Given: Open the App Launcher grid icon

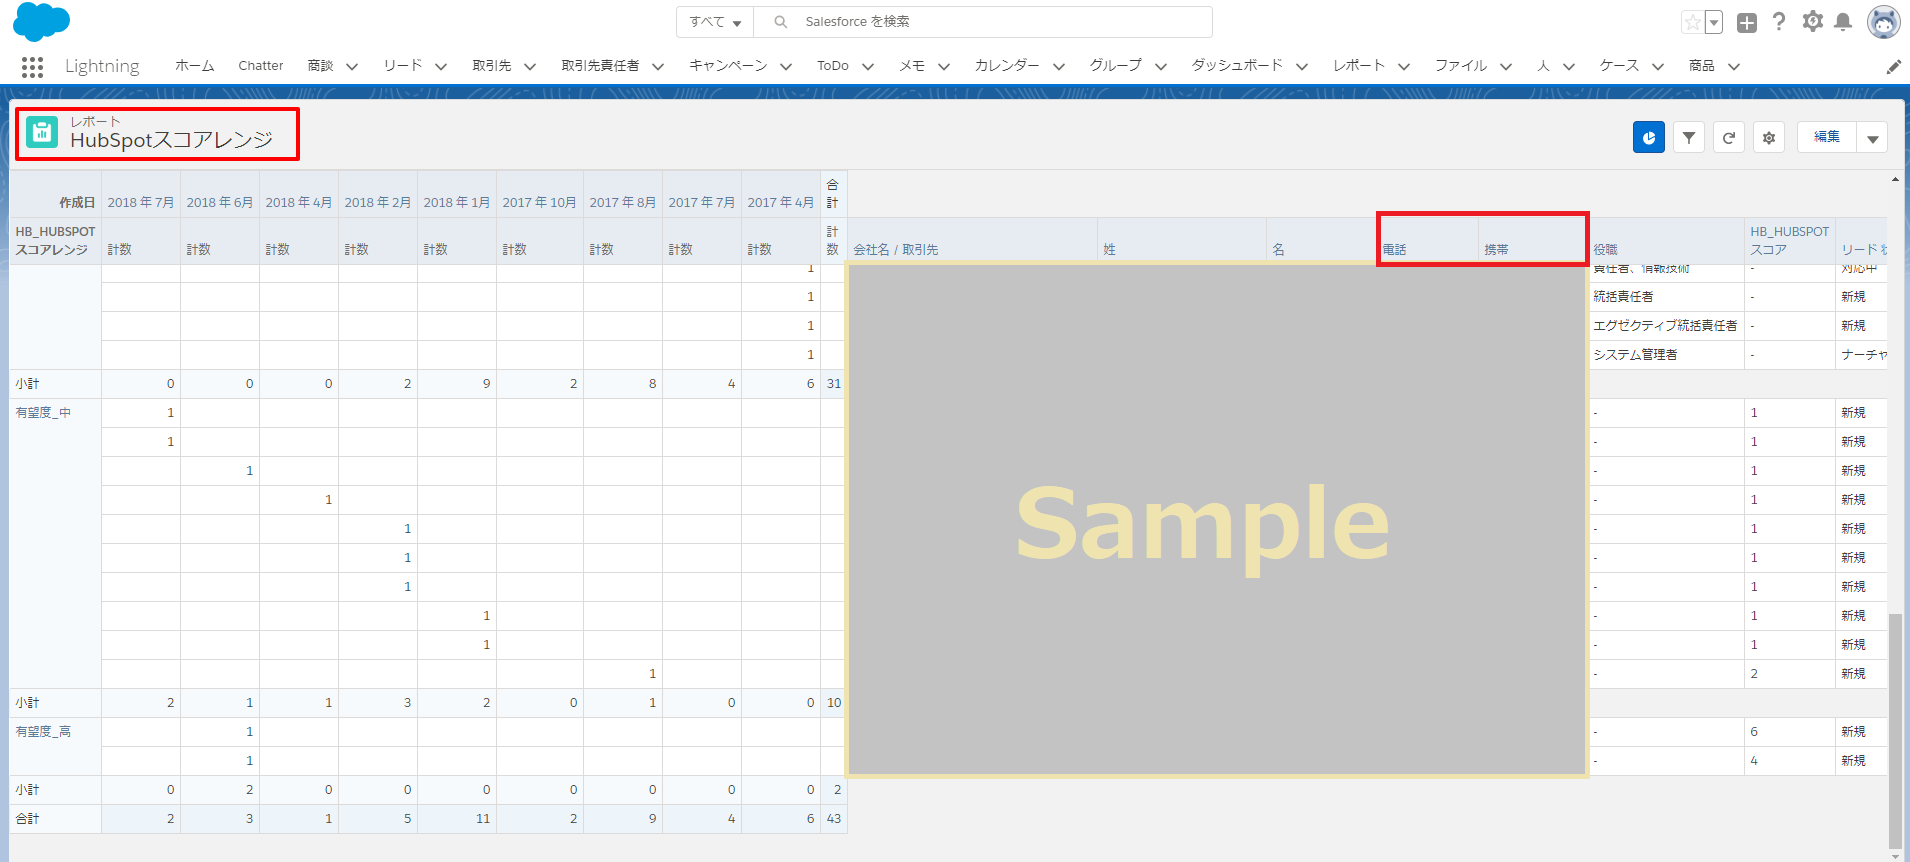Looking at the screenshot, I should [x=32, y=67].
